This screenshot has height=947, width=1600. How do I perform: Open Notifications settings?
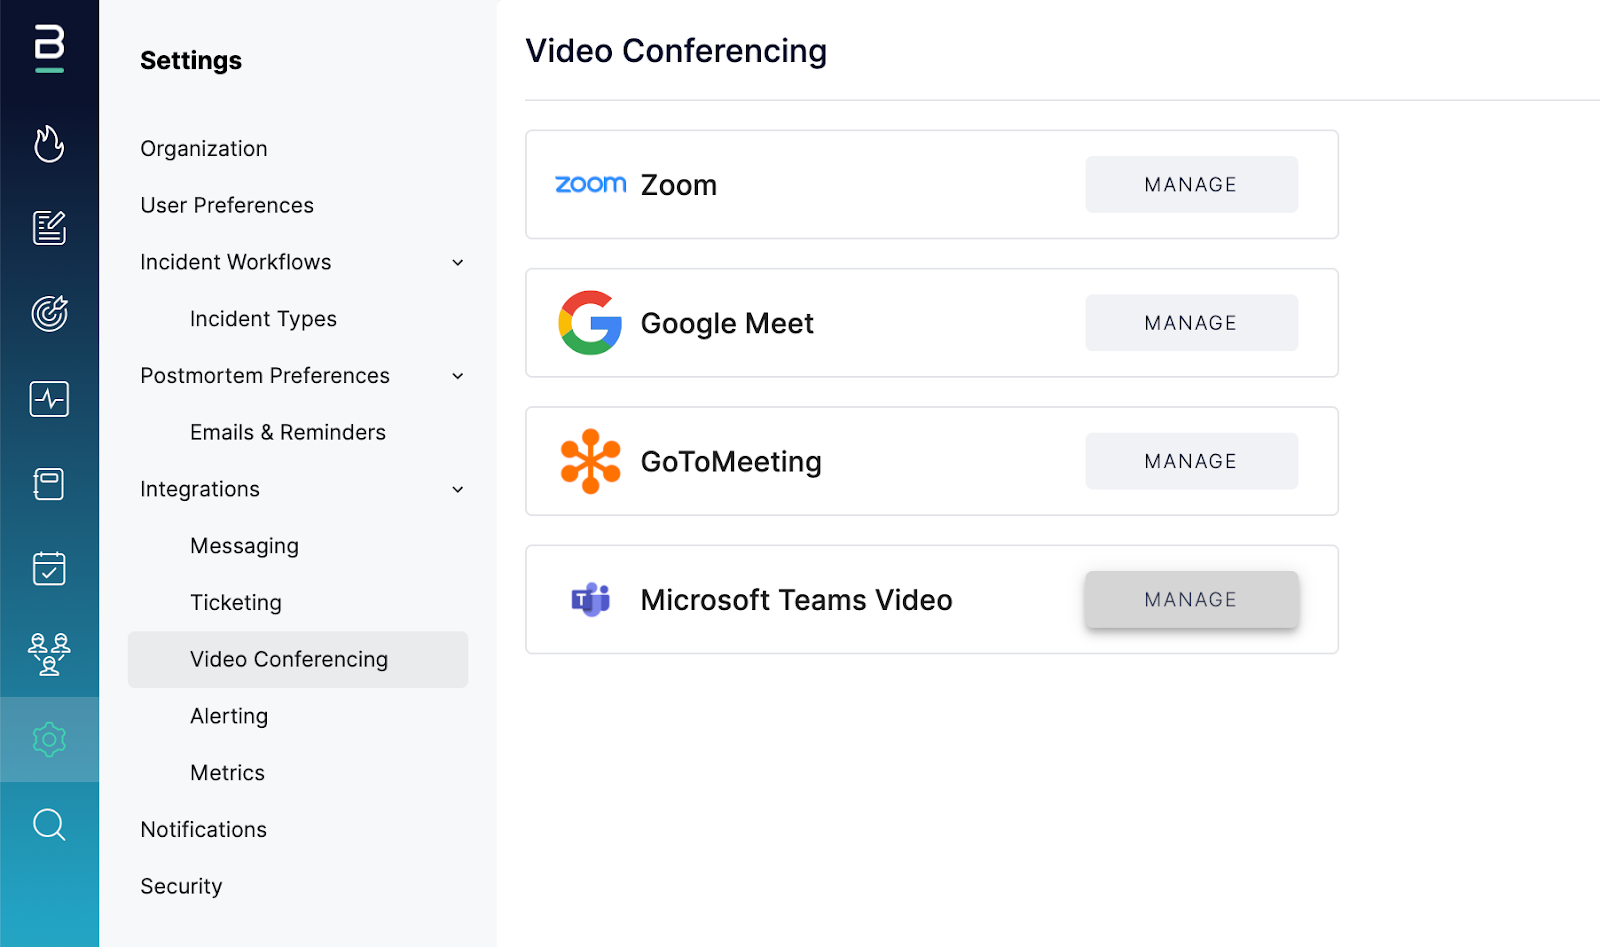[x=204, y=829]
